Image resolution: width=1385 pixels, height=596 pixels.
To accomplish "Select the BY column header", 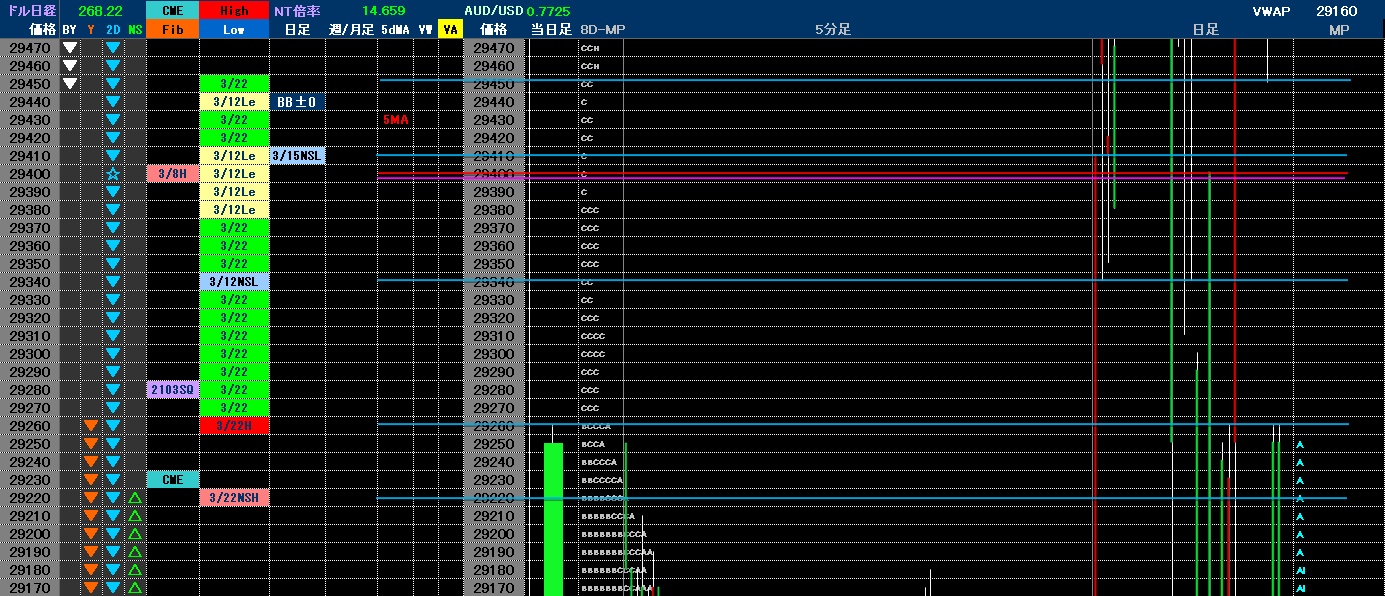I will (x=69, y=29).
